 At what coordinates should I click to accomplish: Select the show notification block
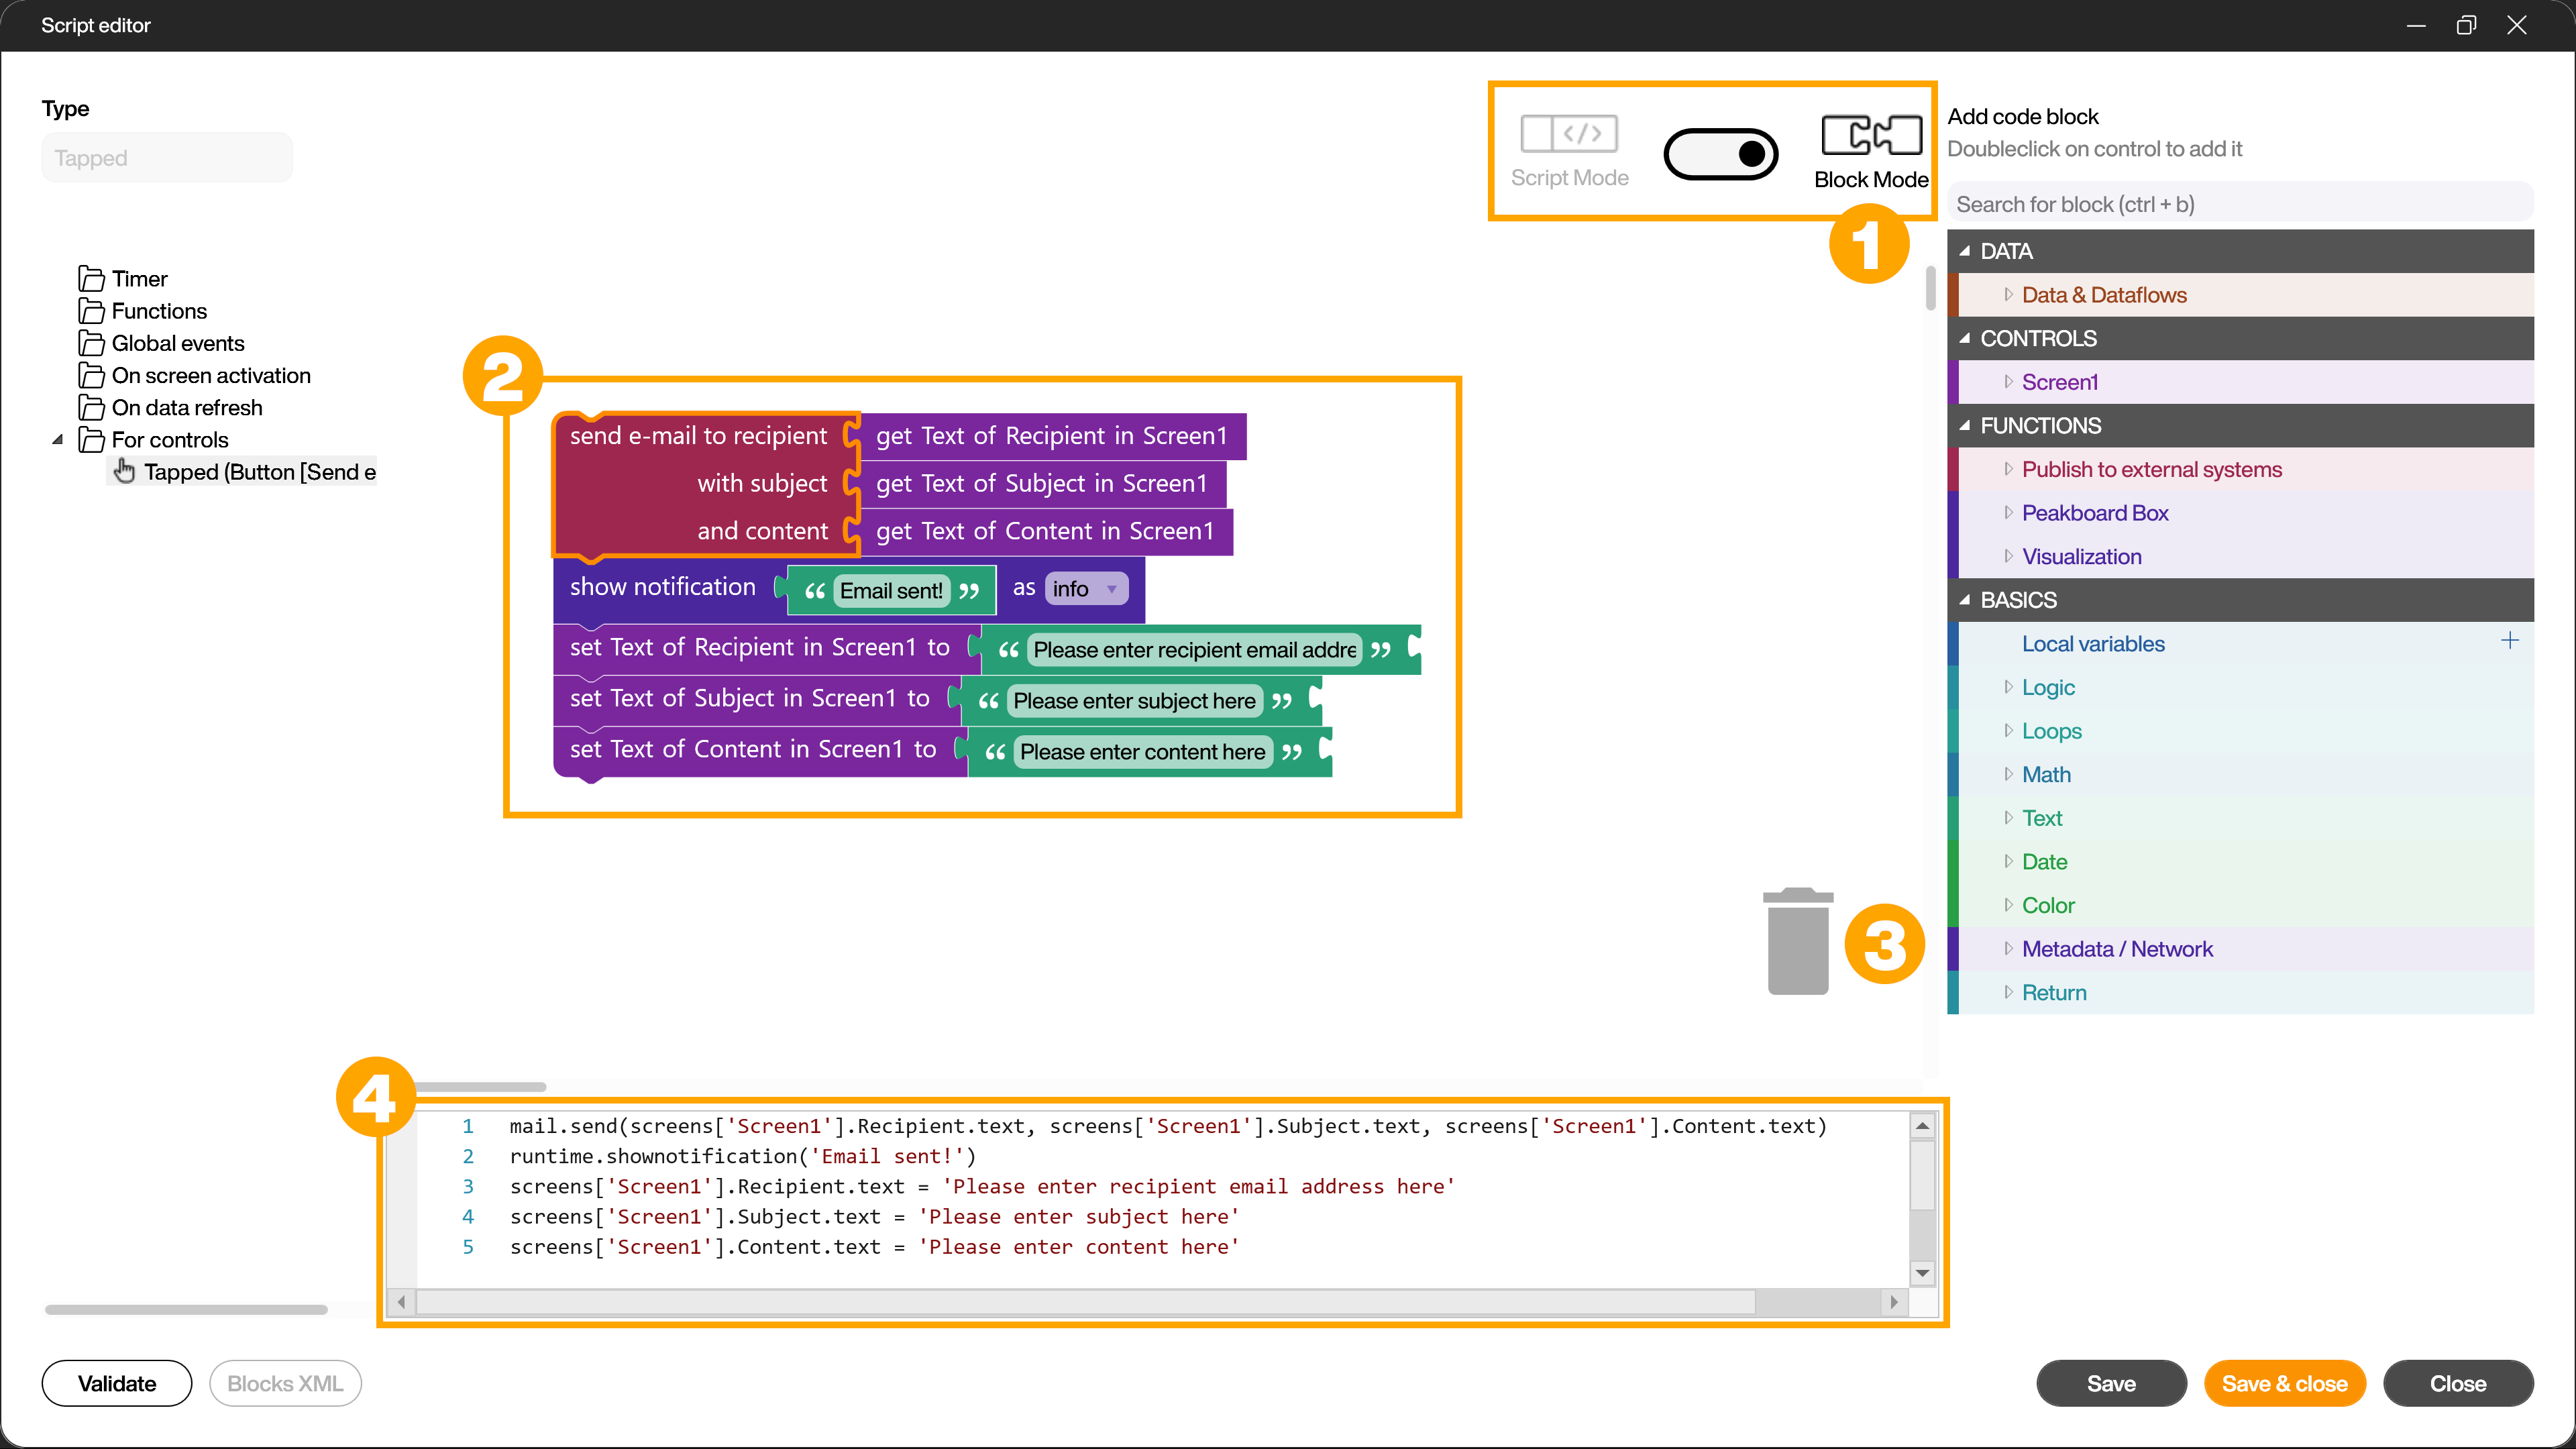[662, 587]
